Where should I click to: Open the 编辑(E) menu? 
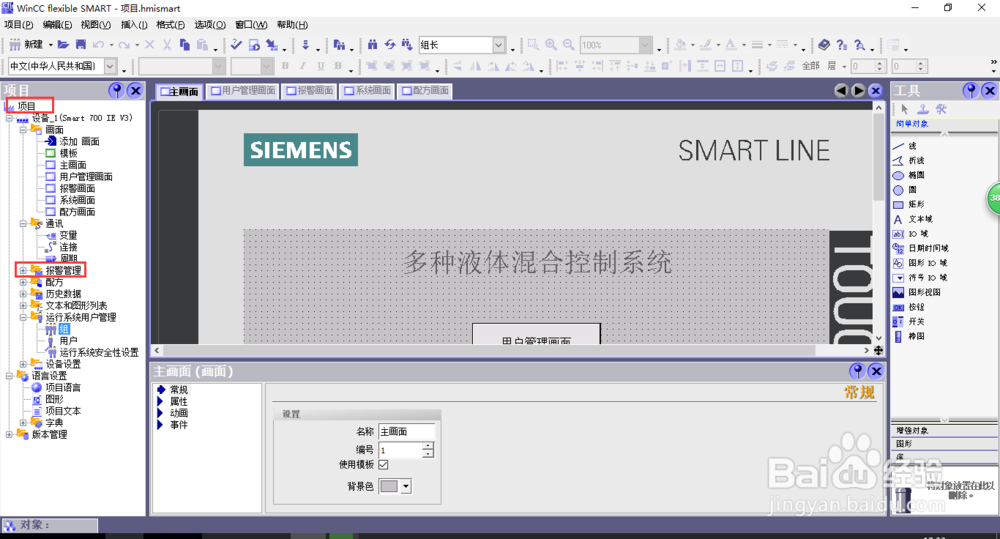(x=57, y=25)
